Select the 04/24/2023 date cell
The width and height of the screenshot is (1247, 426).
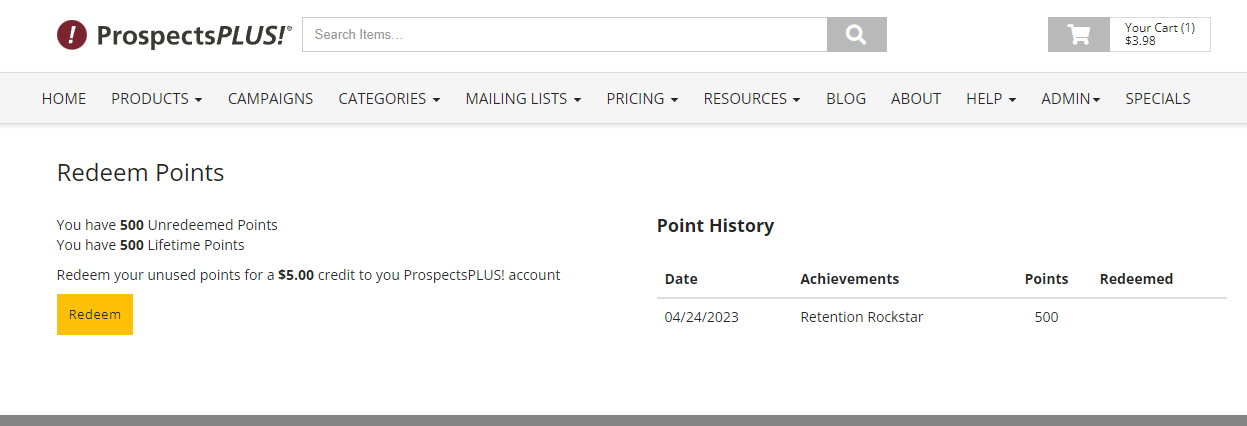coord(702,317)
